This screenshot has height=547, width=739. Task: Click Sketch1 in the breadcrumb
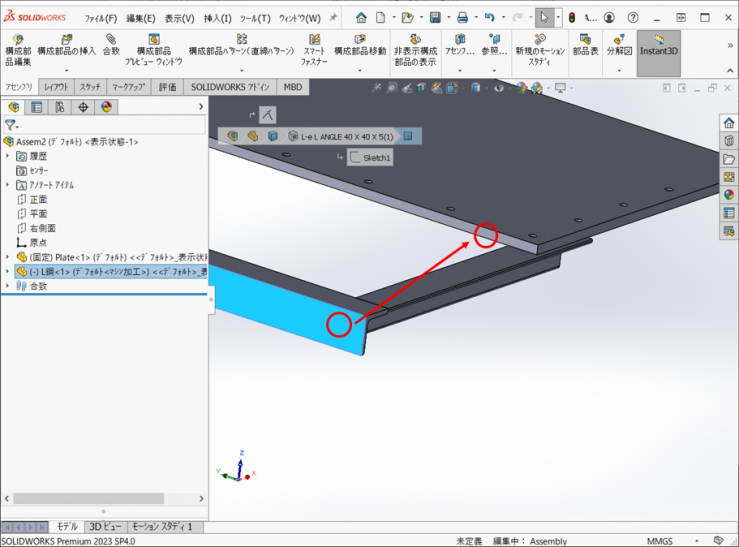(370, 158)
